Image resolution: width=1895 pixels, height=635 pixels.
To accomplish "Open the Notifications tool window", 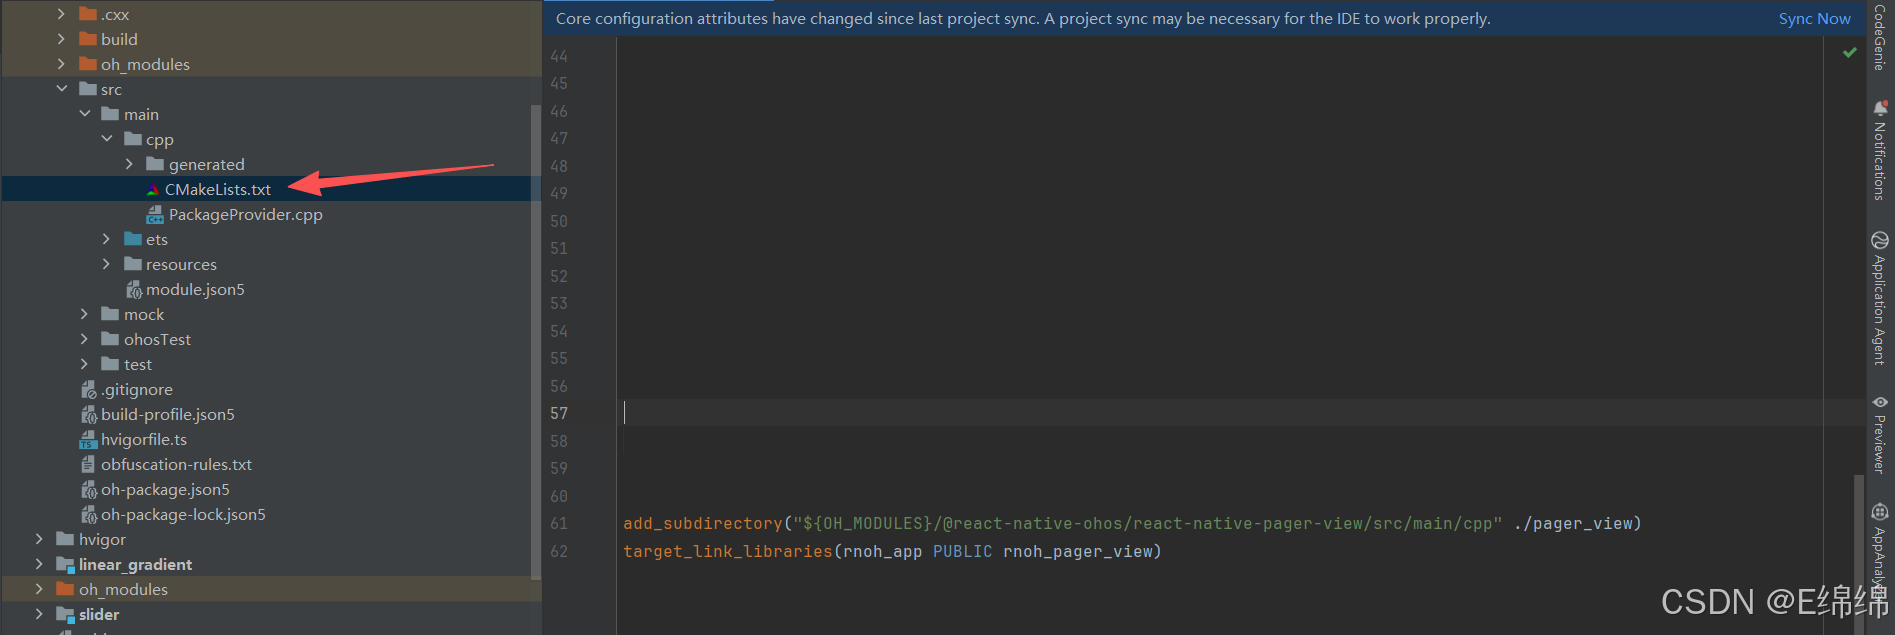I will 1880,150.
